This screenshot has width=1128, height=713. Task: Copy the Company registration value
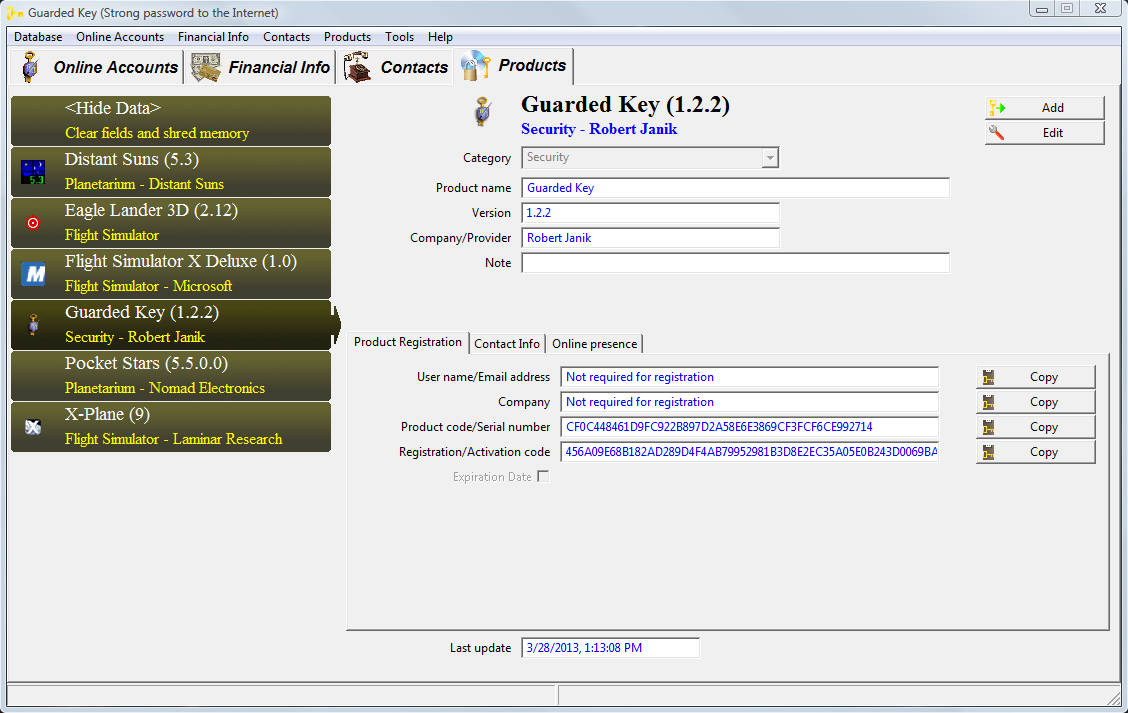tap(1036, 402)
